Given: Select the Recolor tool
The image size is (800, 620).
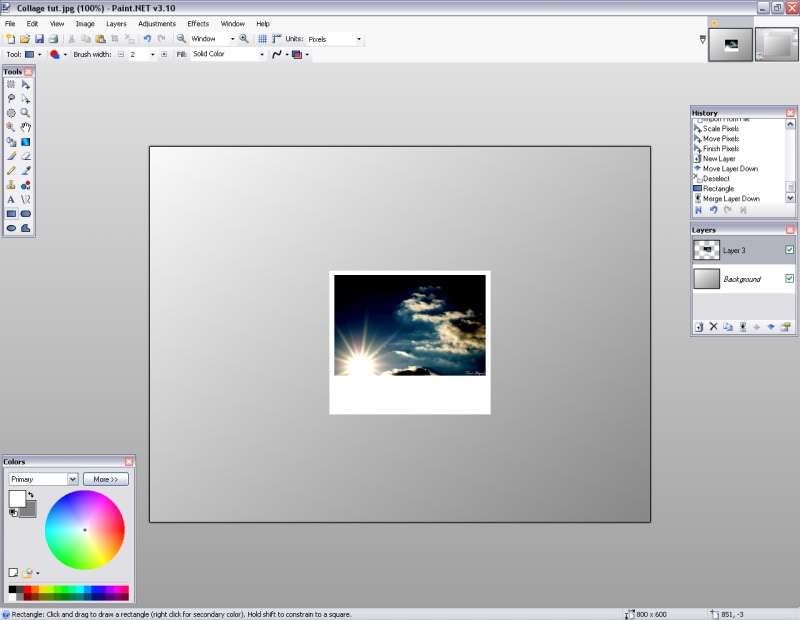Looking at the screenshot, I should click(26, 185).
